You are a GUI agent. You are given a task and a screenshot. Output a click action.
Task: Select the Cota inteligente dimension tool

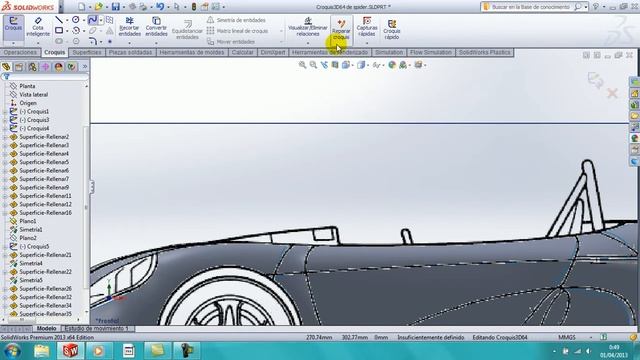[x=38, y=27]
